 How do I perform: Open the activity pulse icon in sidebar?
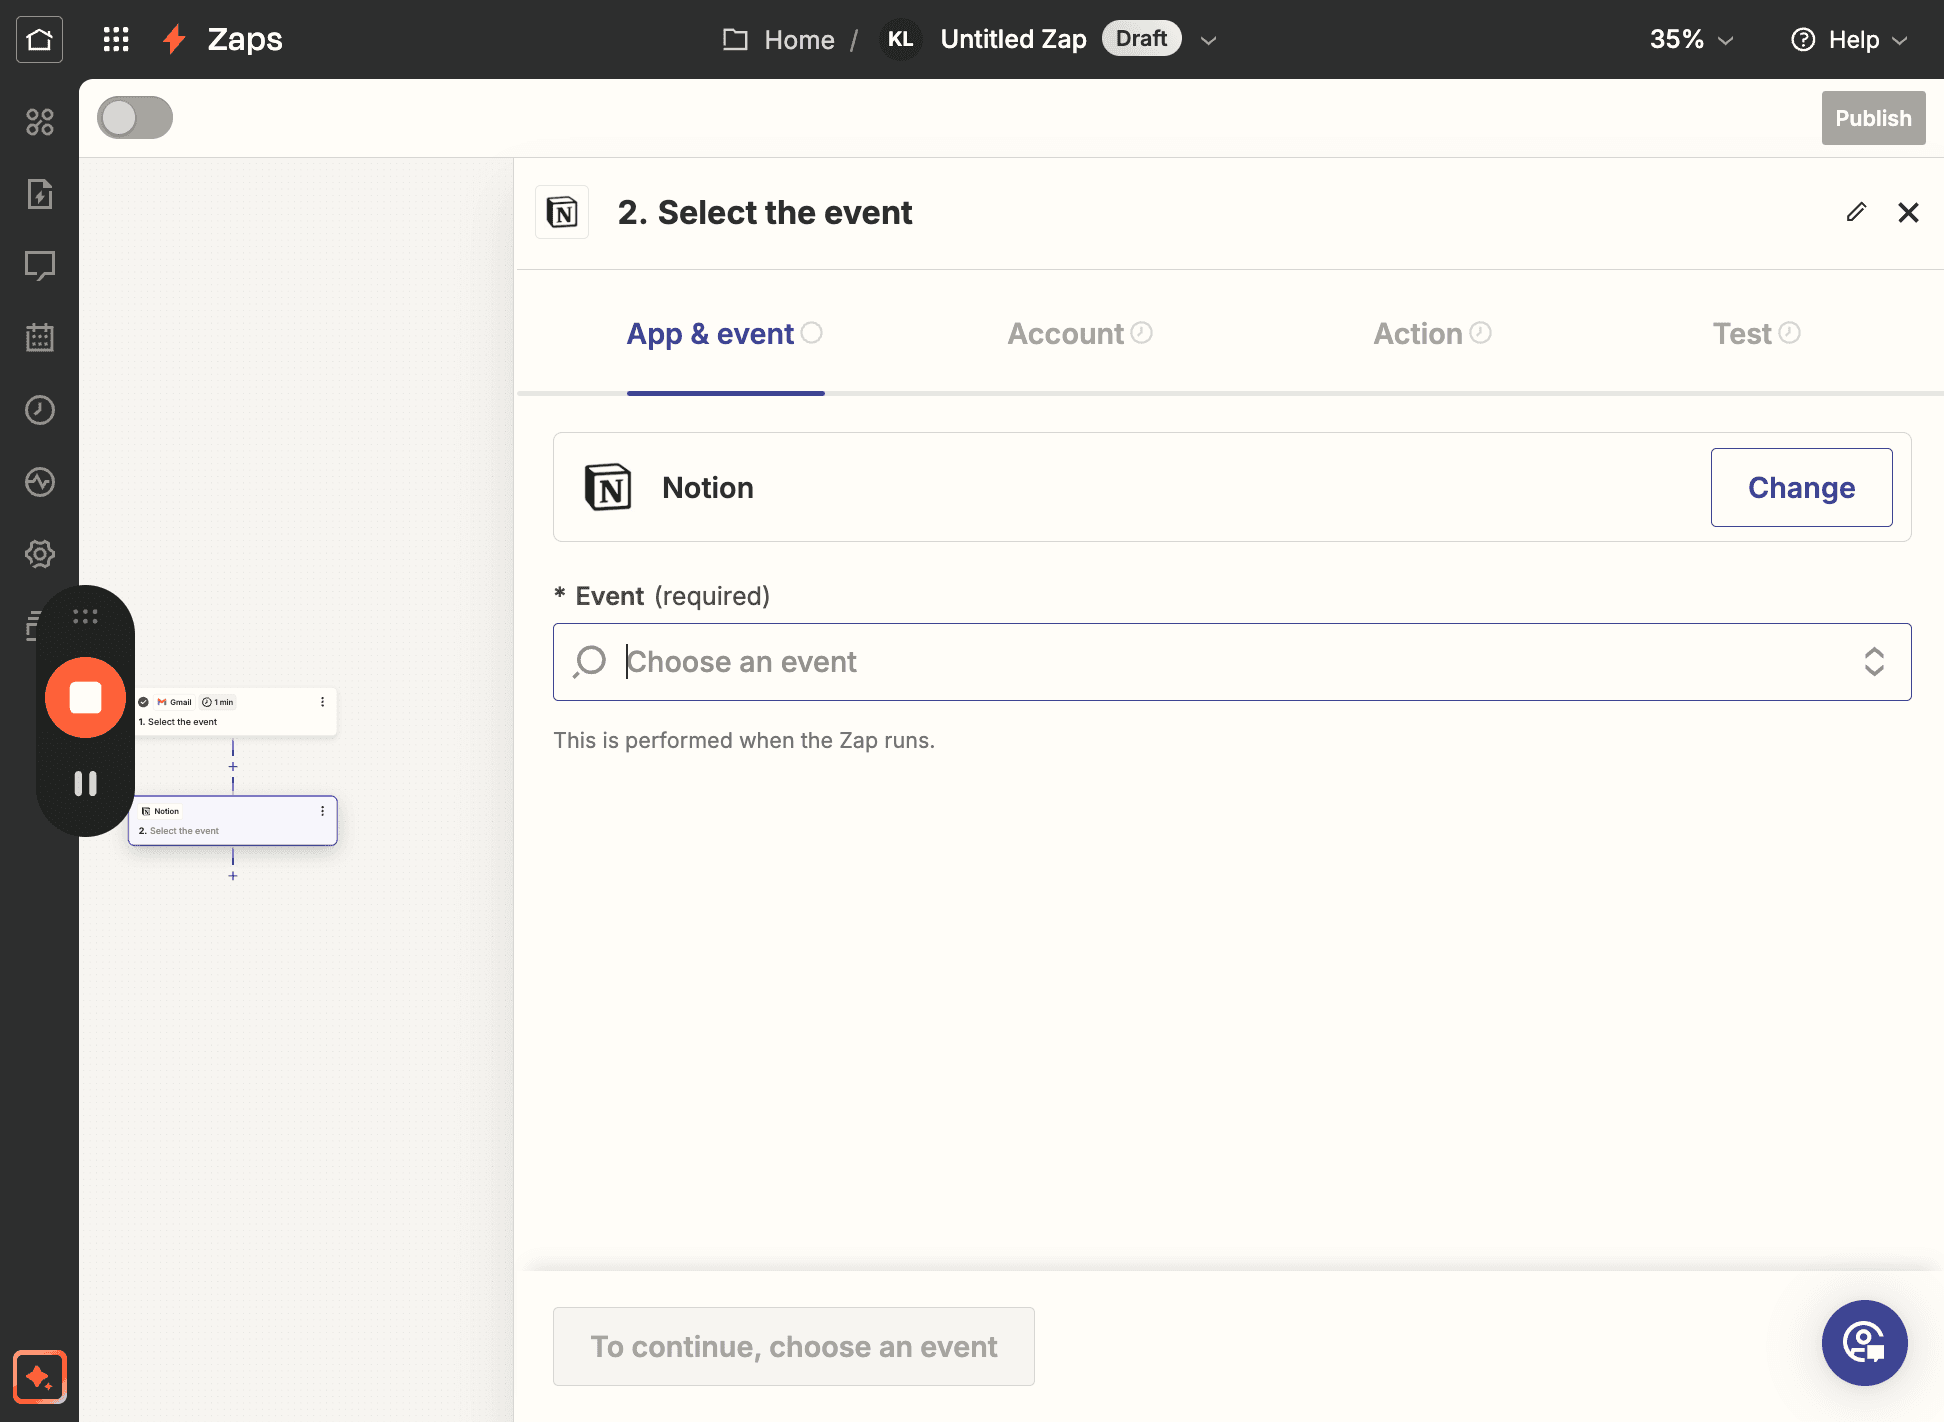(39, 482)
